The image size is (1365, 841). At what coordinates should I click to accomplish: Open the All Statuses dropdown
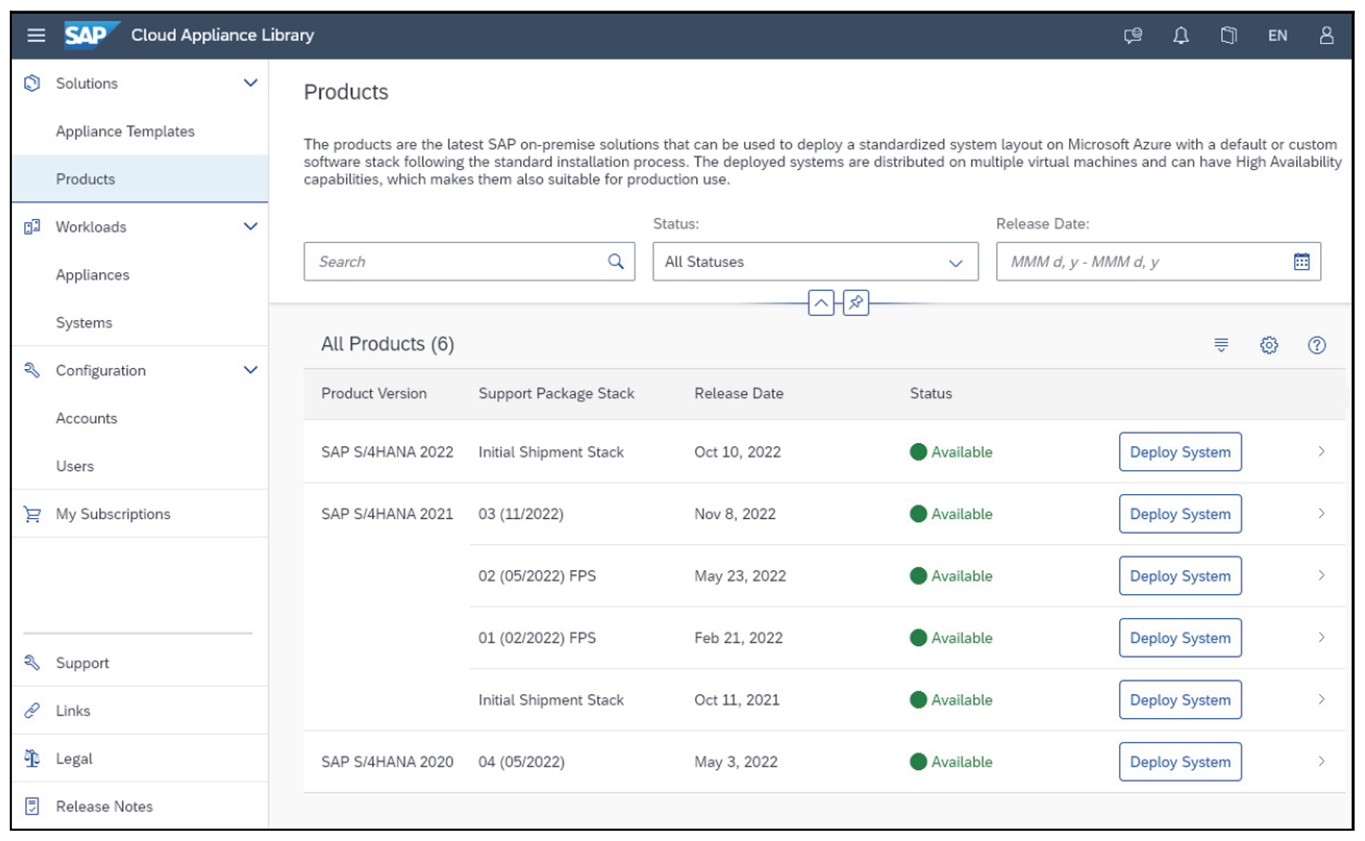click(815, 262)
